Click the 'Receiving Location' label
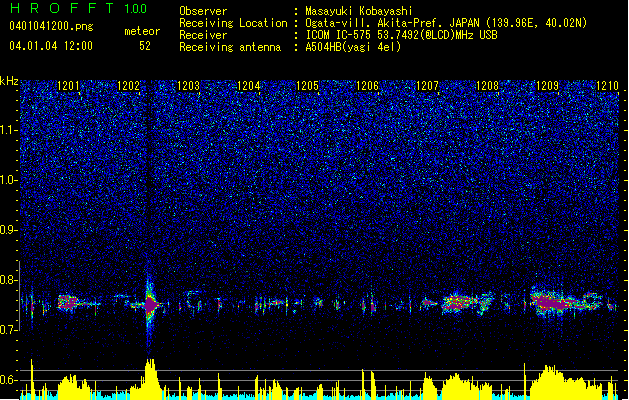This screenshot has width=629, height=400. (233, 23)
